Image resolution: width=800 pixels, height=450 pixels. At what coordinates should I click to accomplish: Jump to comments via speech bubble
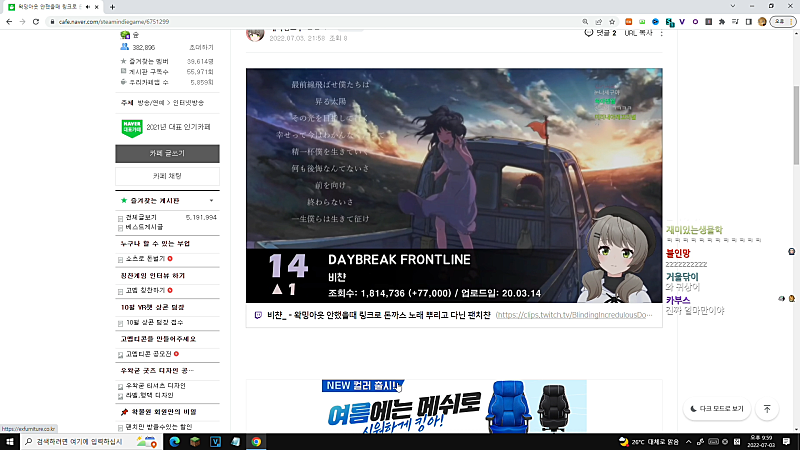tap(588, 33)
